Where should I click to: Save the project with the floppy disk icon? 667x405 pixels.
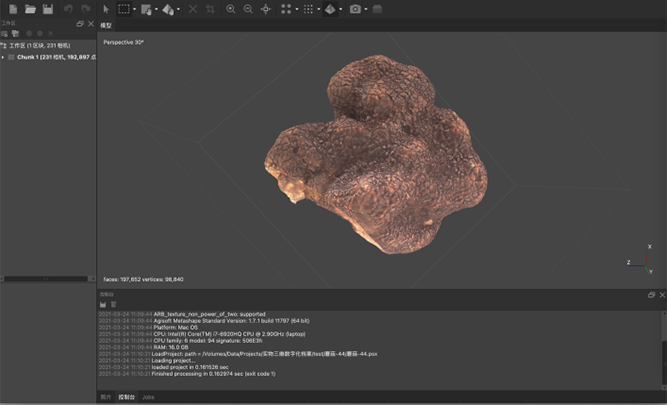click(47, 9)
